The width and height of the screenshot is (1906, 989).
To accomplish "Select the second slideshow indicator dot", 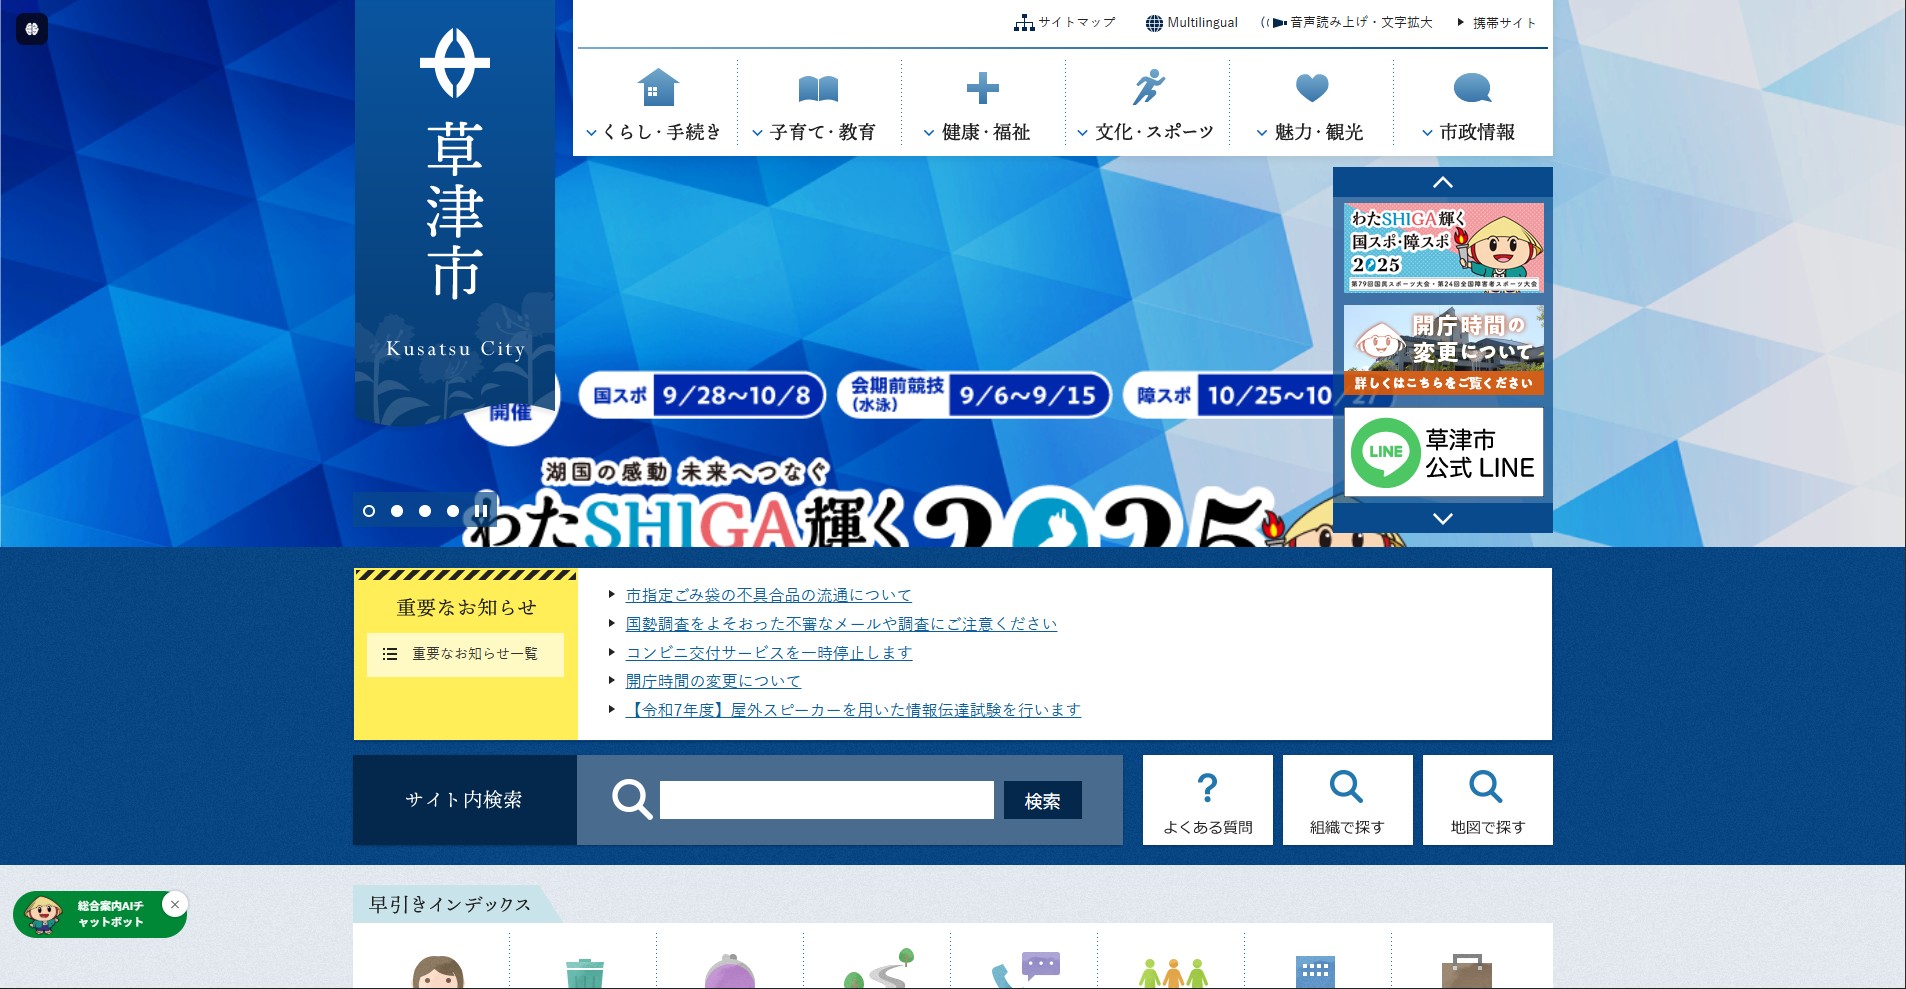I will (397, 511).
